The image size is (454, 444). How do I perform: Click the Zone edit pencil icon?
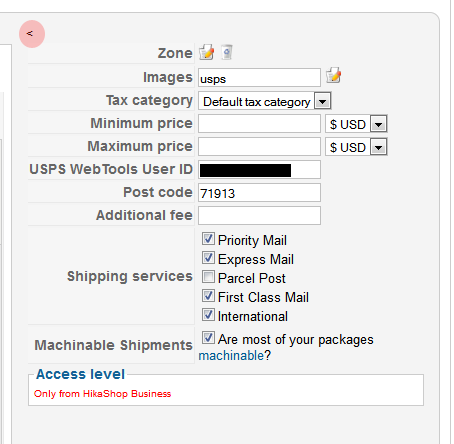pos(207,52)
